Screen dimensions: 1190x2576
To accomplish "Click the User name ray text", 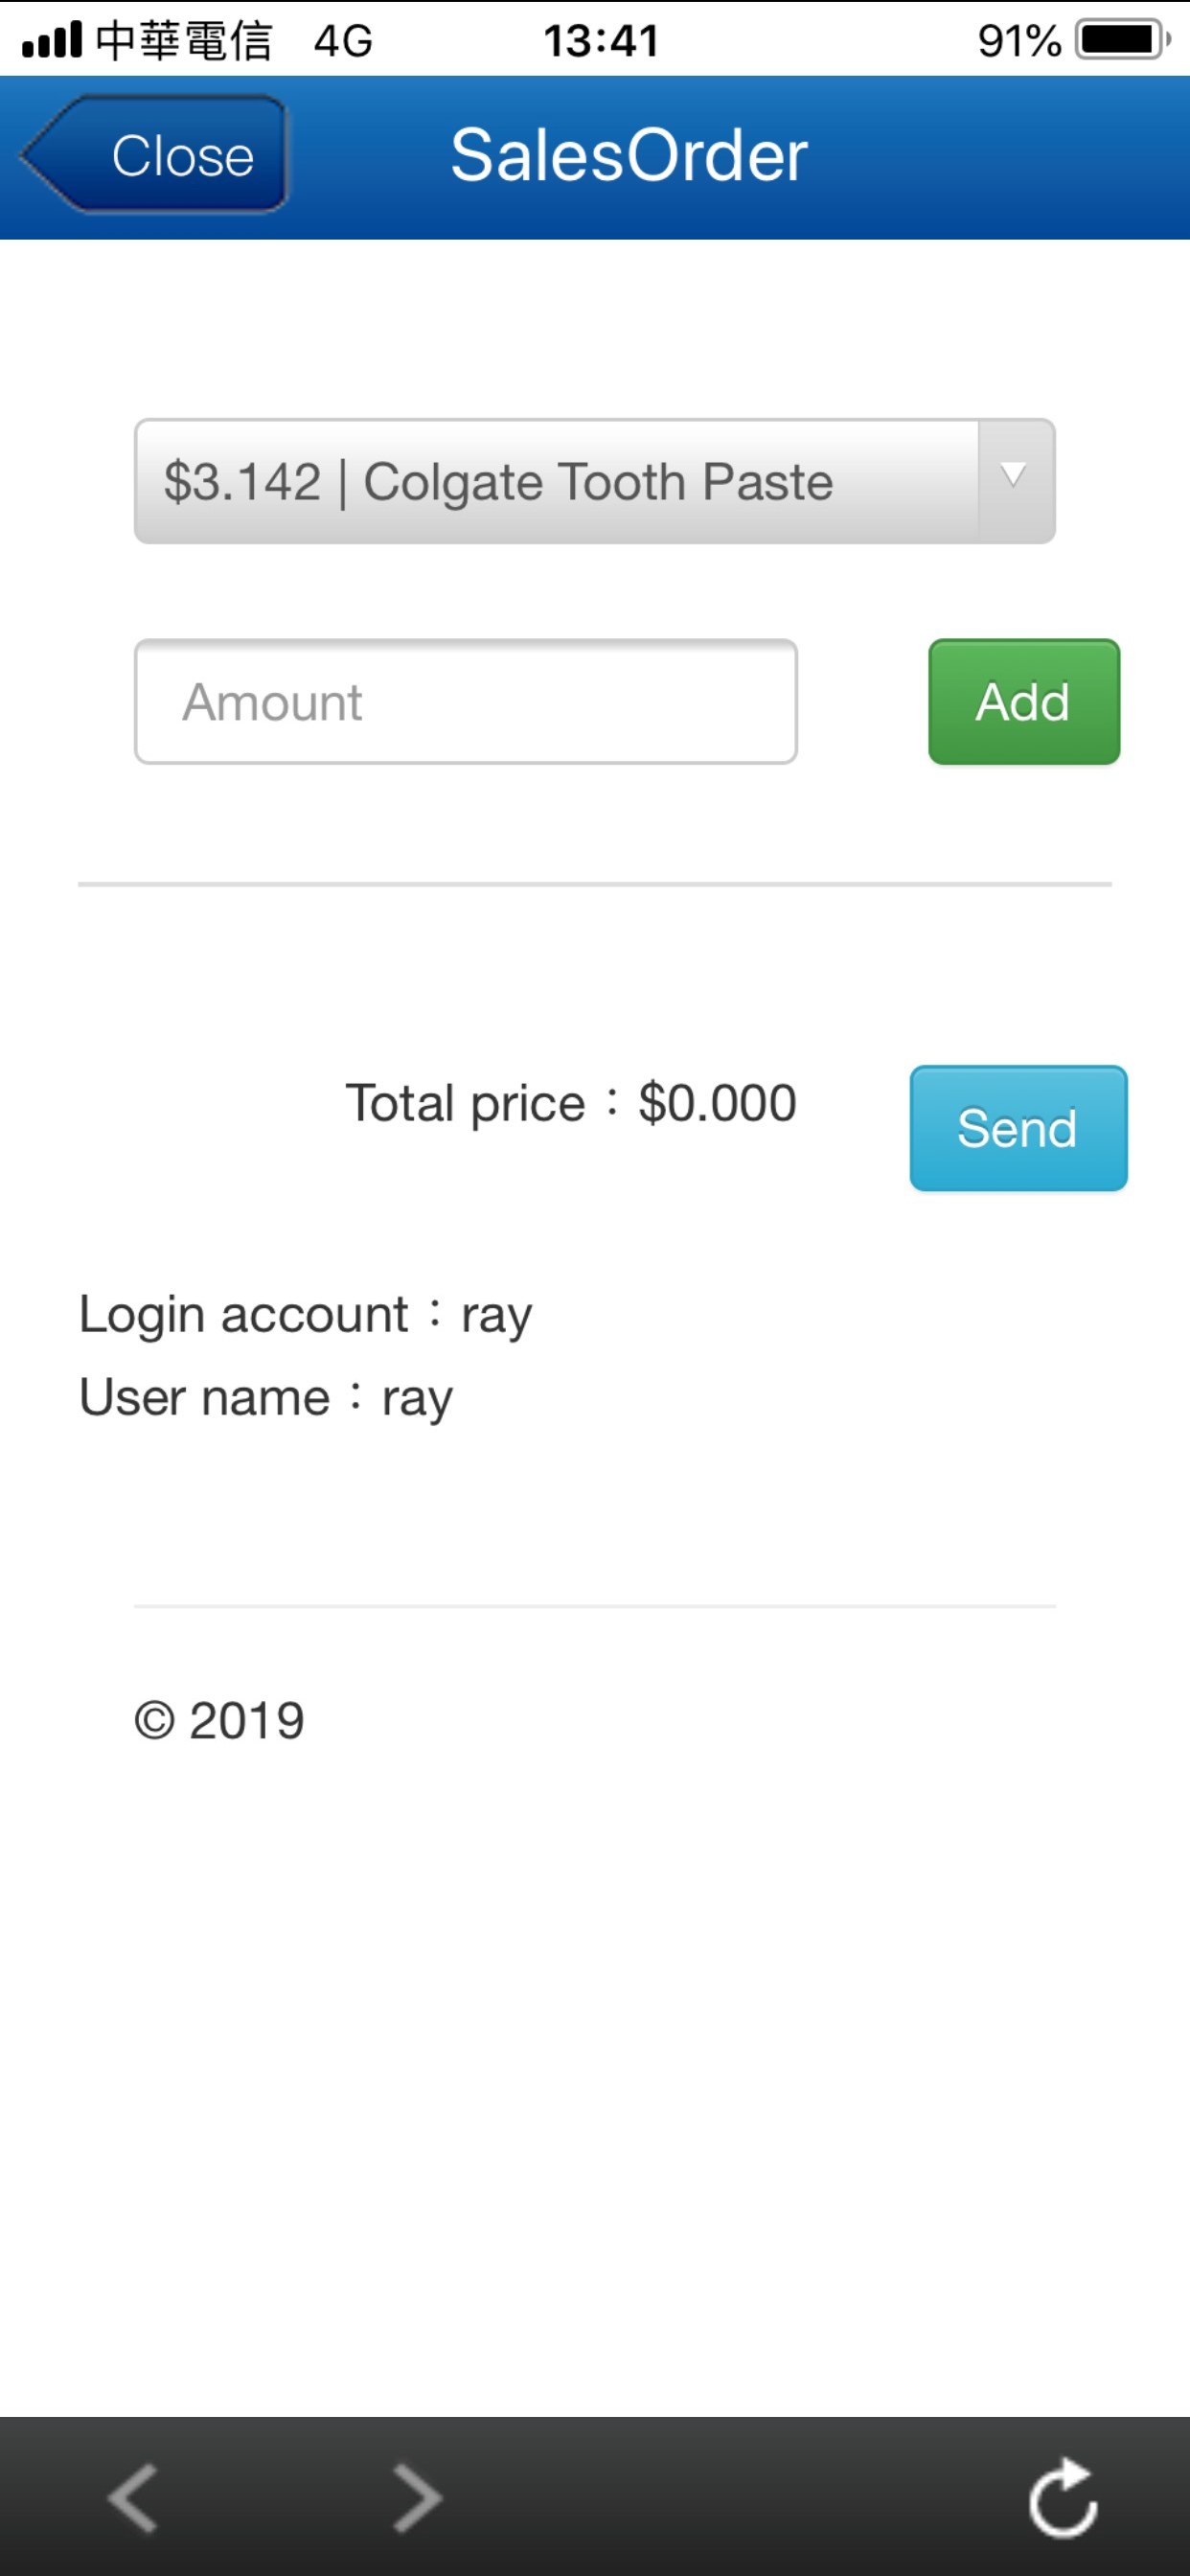I will pos(265,1398).
